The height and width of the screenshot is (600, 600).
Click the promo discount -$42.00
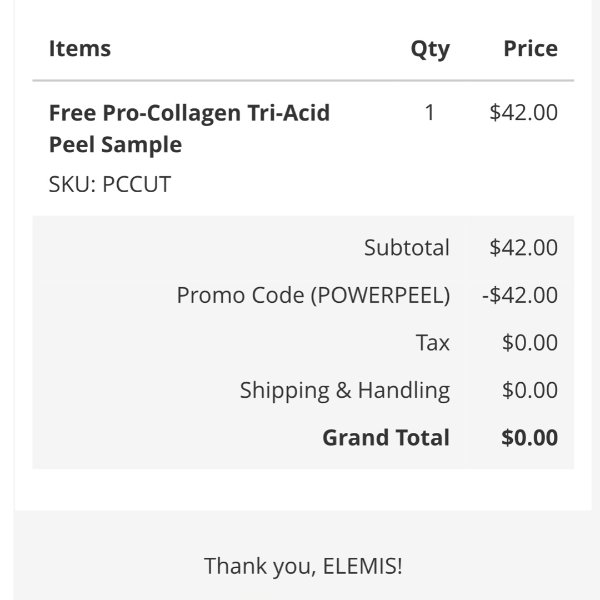tap(520, 295)
